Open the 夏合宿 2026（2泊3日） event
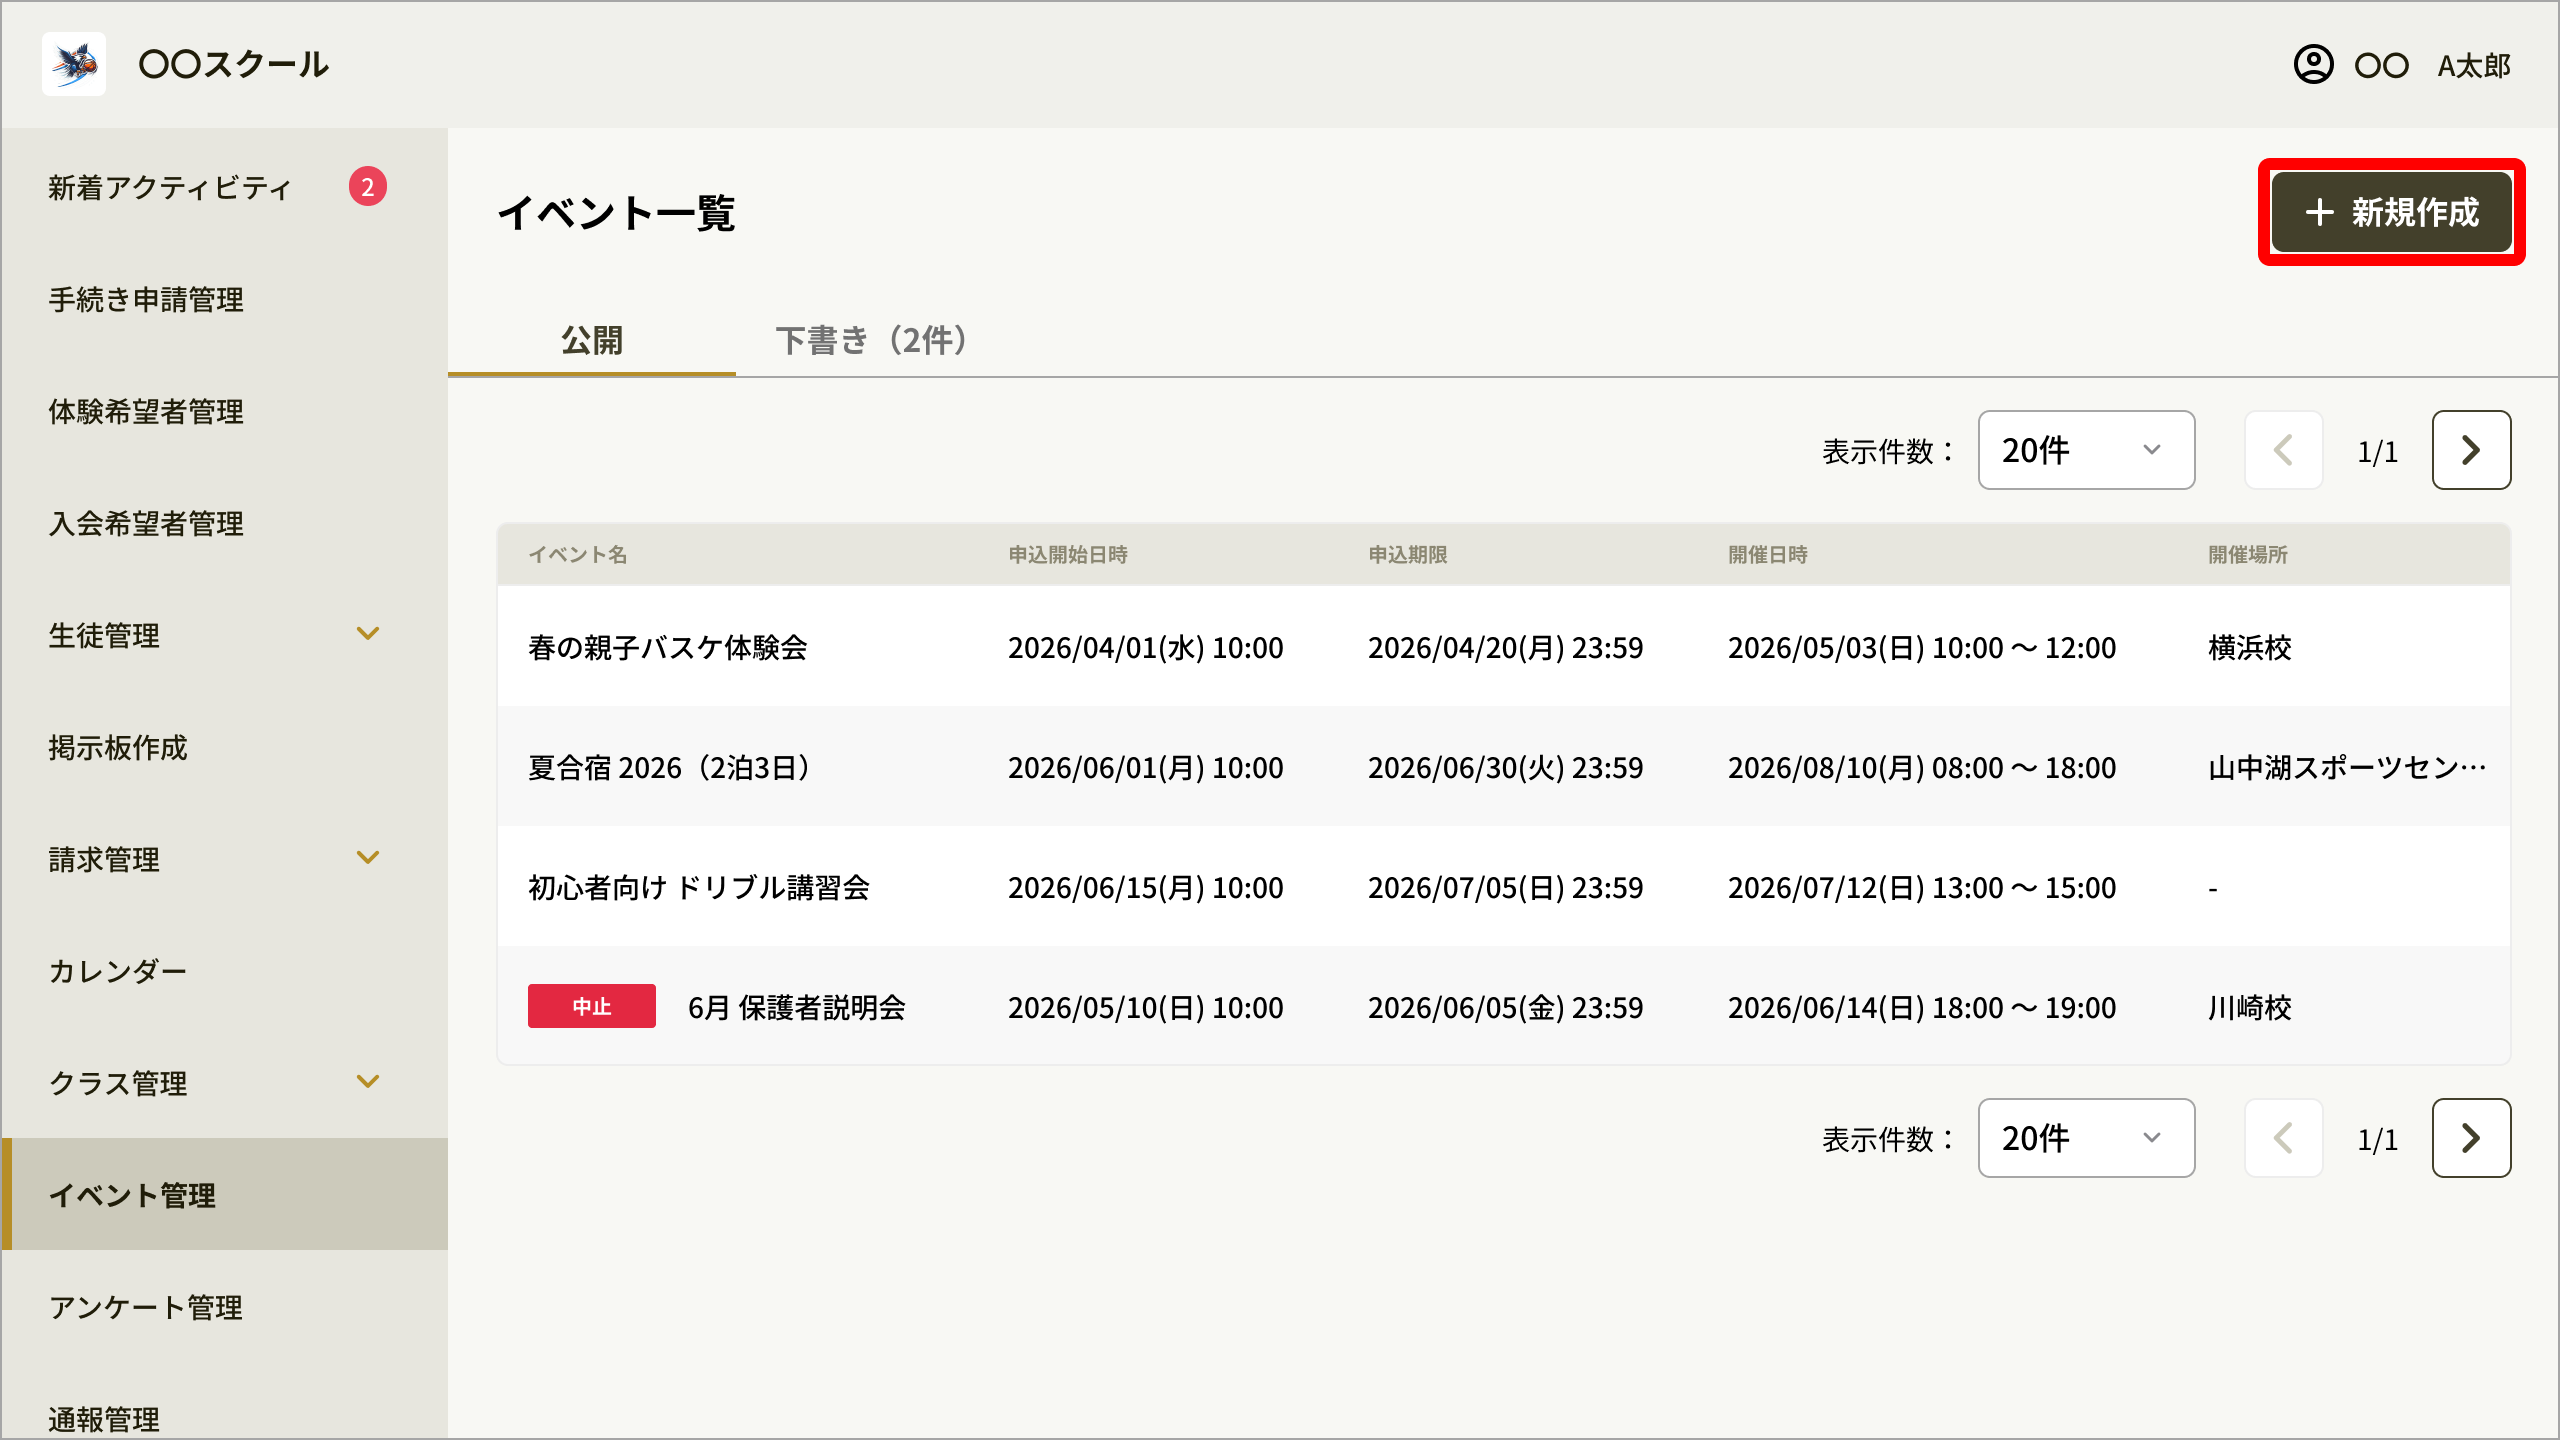This screenshot has width=2560, height=1440. pyautogui.click(x=668, y=767)
